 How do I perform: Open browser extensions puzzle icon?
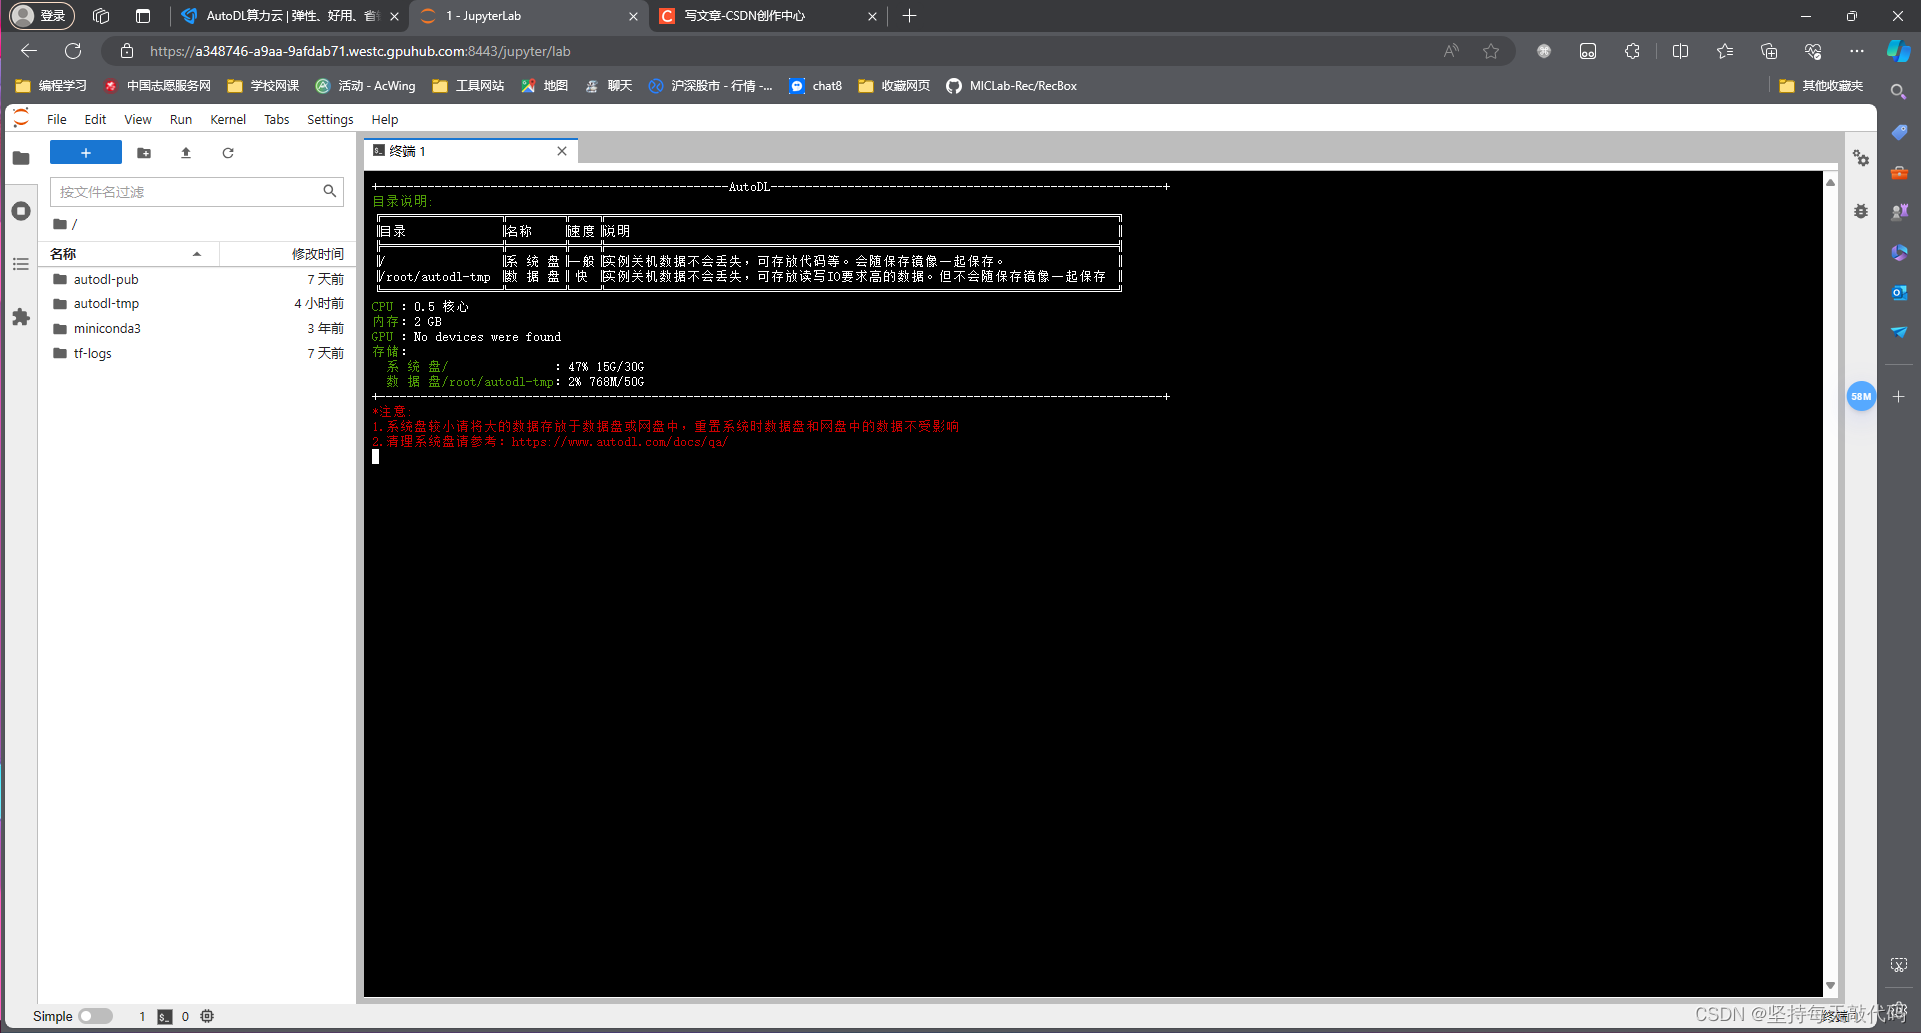[x=1632, y=51]
